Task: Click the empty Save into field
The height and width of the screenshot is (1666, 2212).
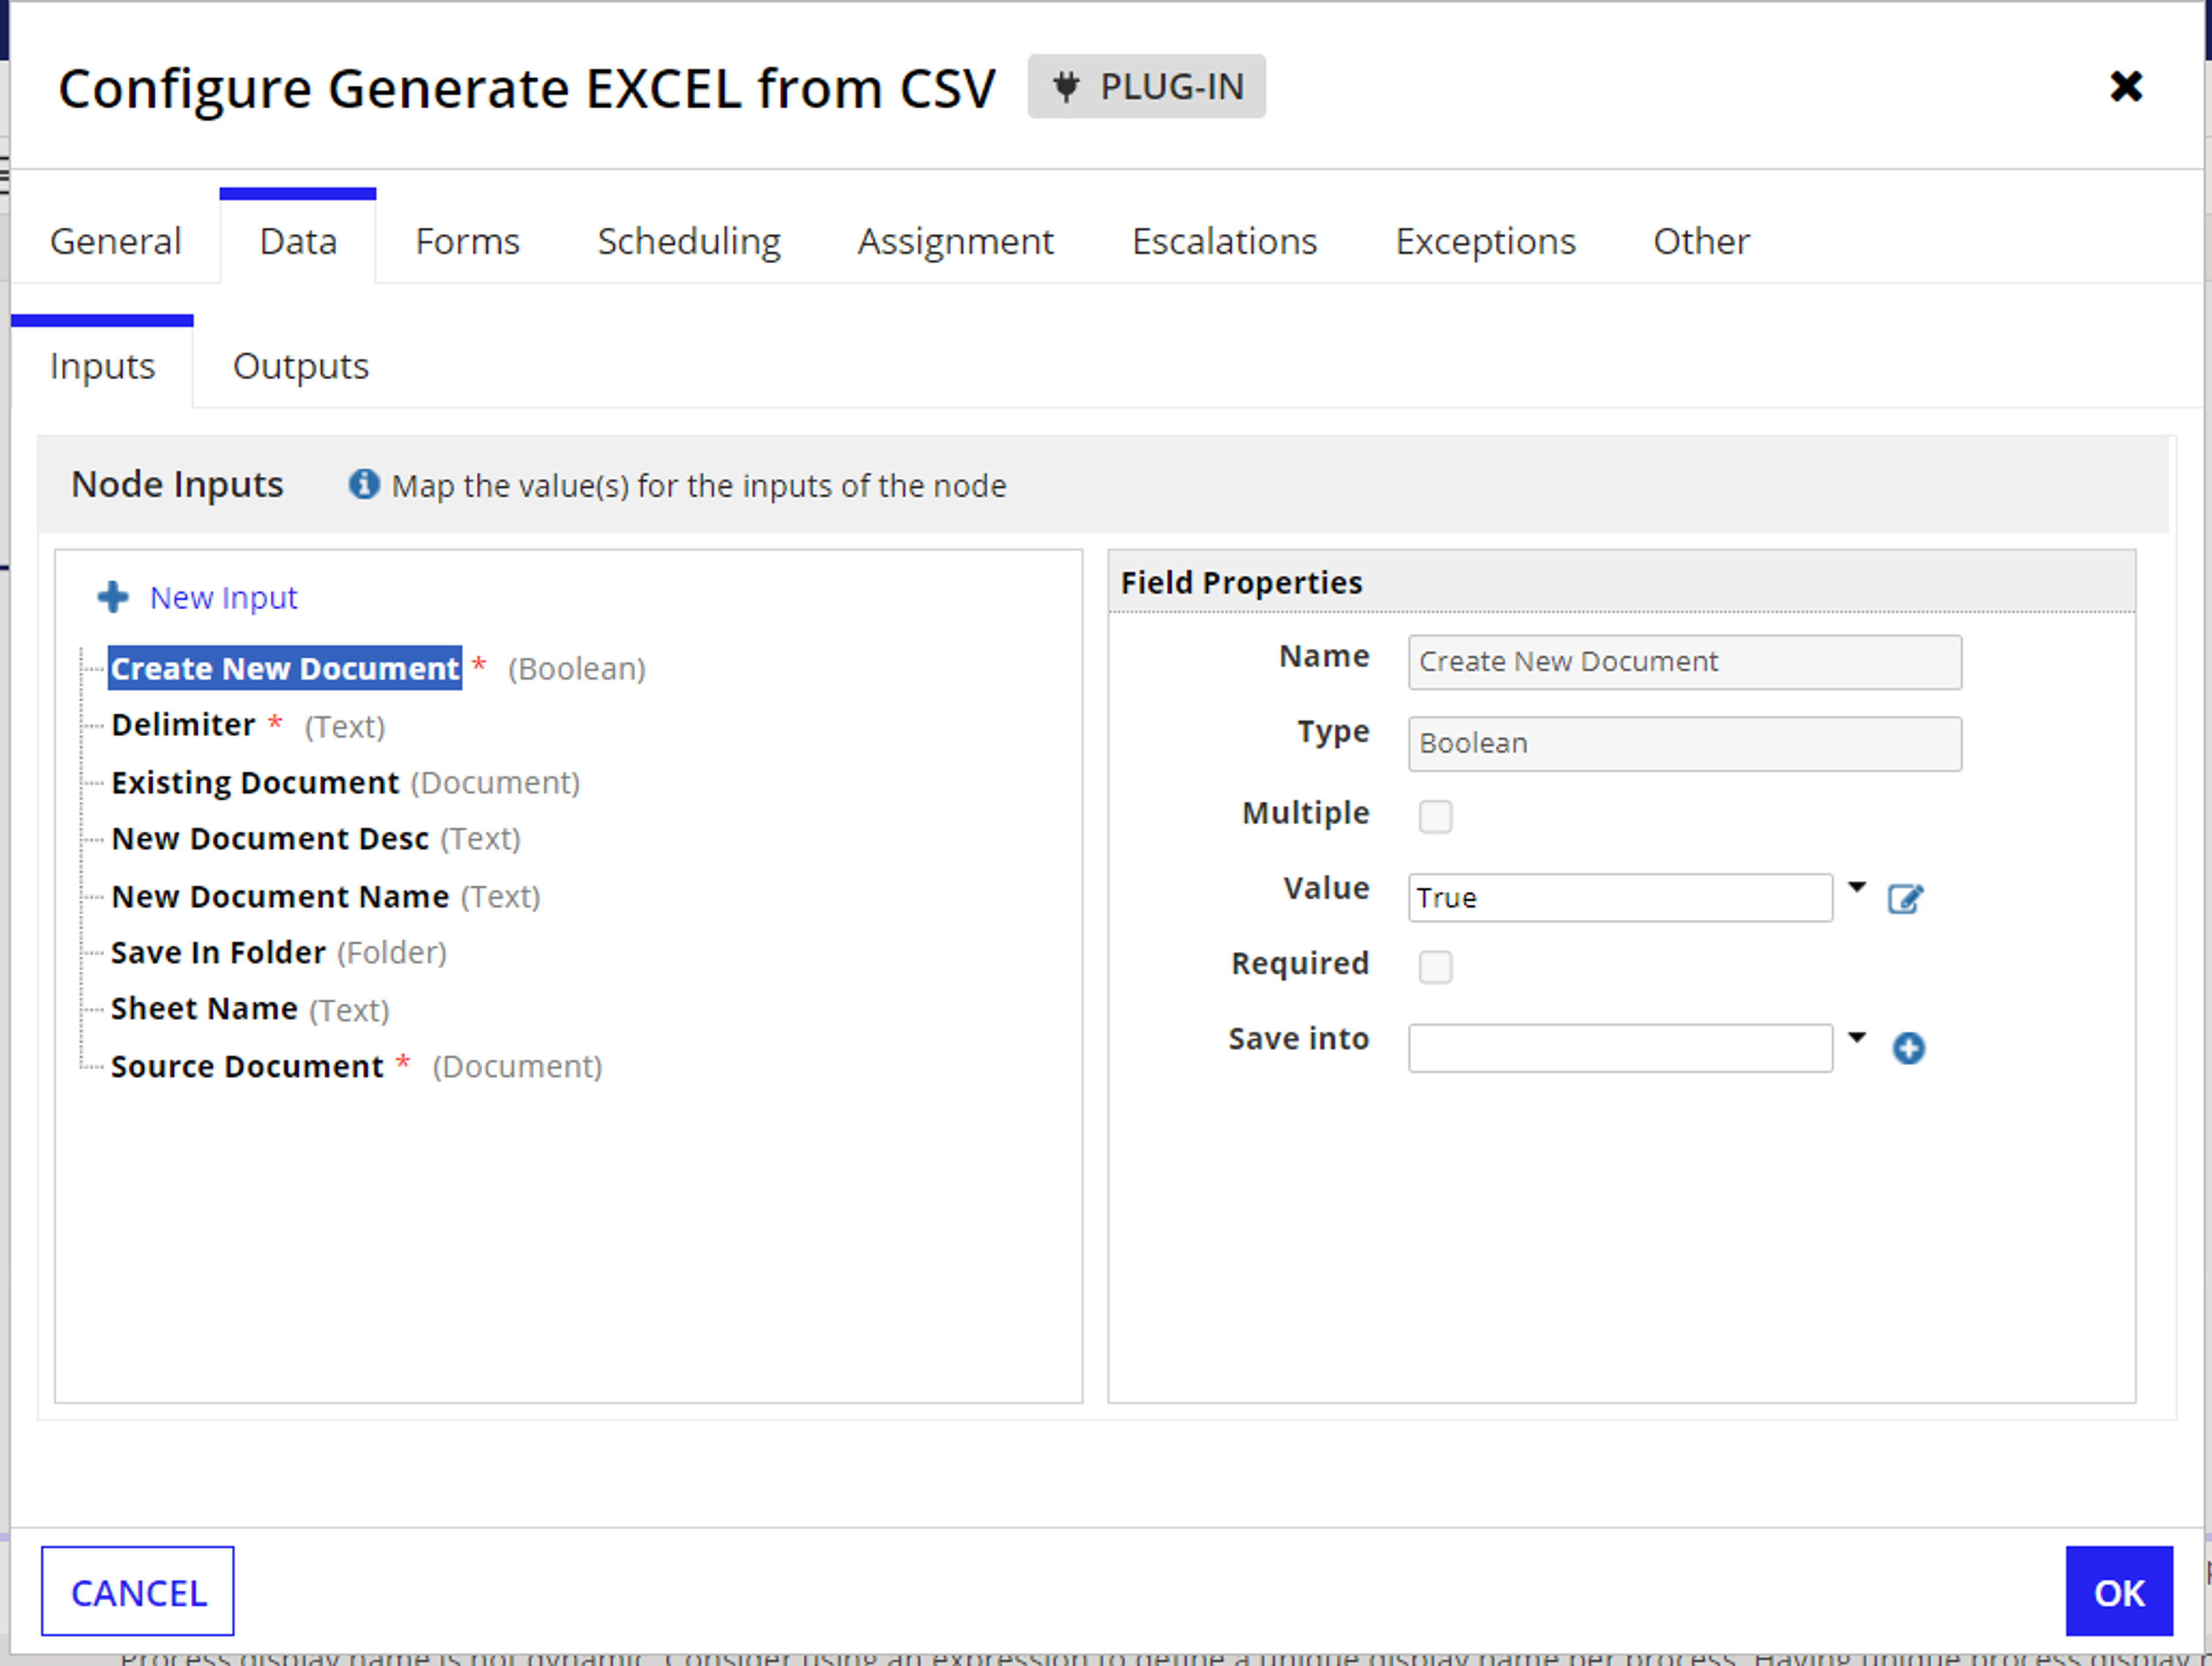Action: pyautogui.click(x=1620, y=1048)
